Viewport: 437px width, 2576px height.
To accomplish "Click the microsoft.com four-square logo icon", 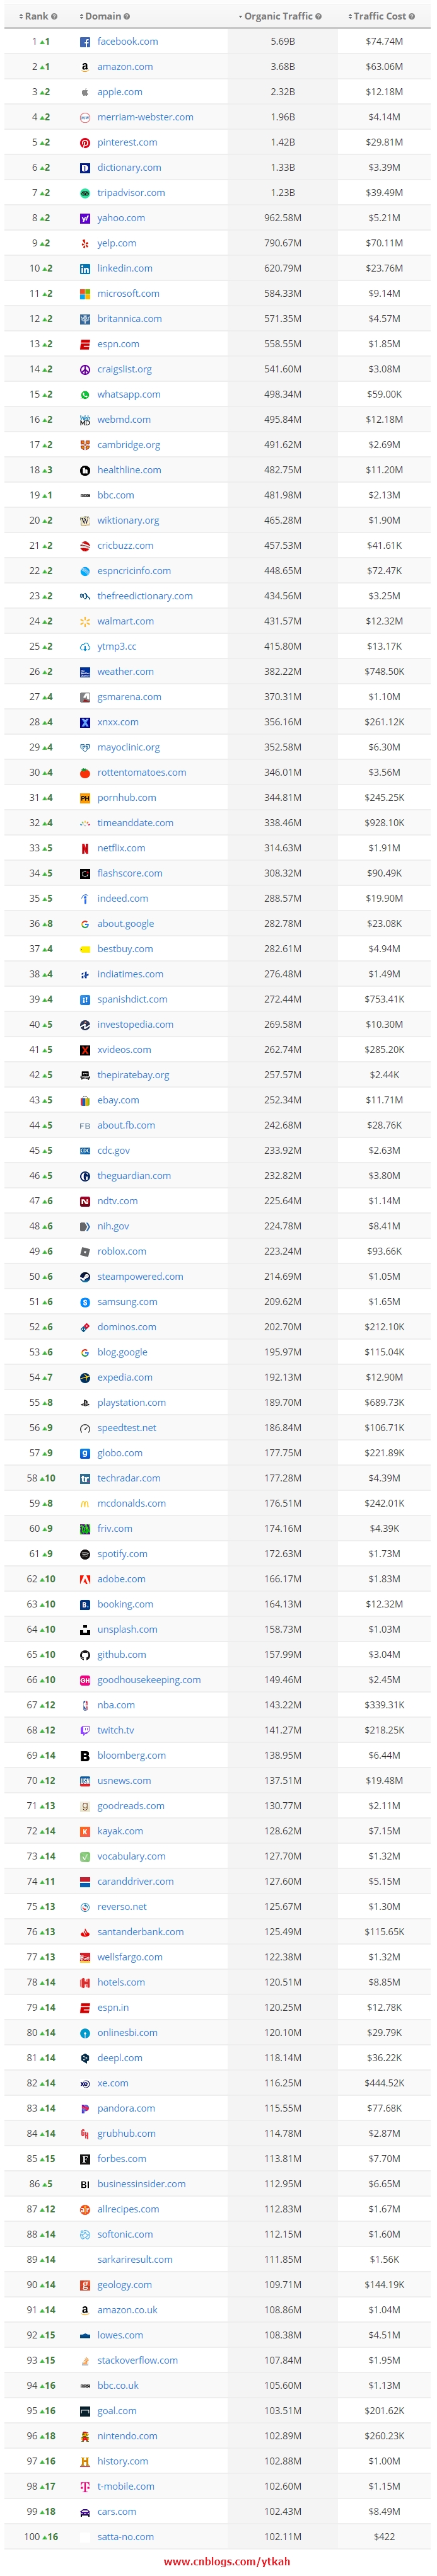I will tap(85, 294).
